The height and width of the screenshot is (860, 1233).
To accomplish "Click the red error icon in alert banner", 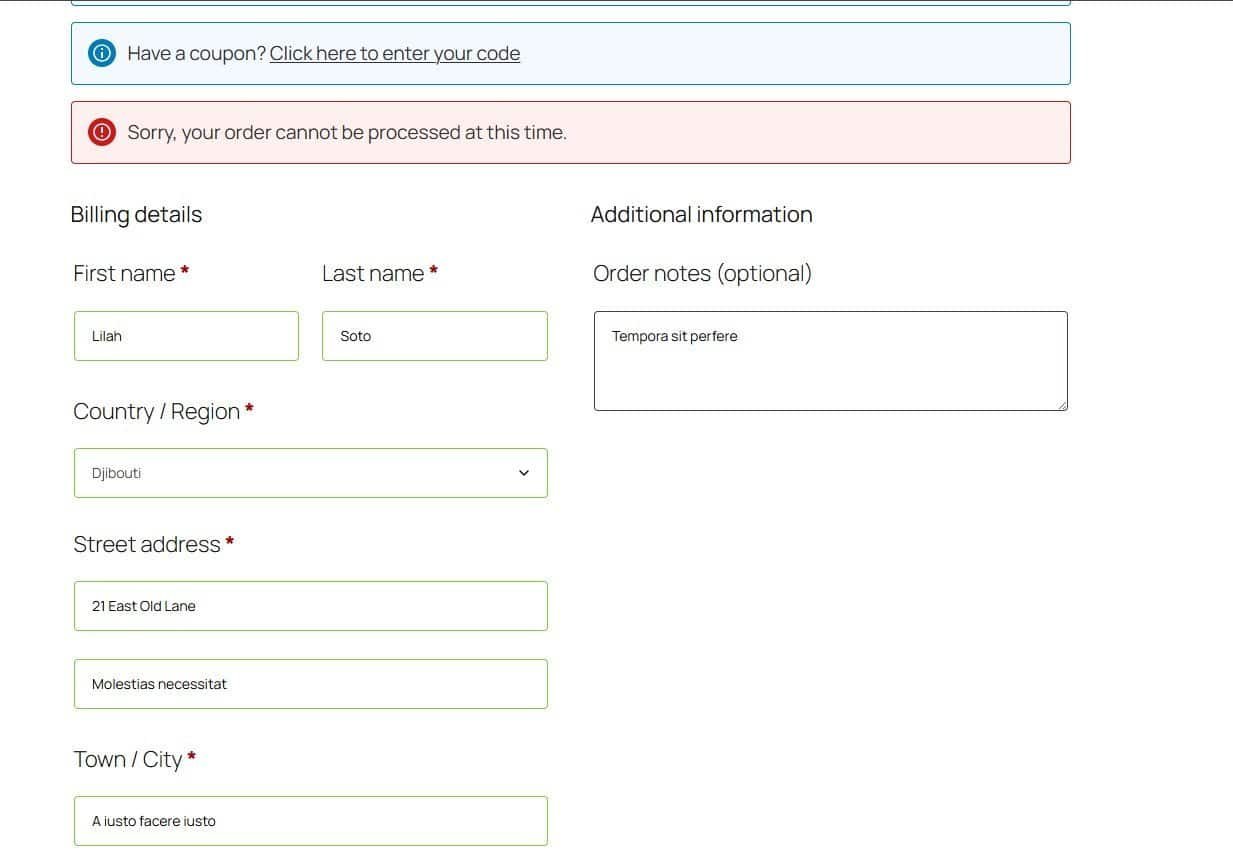I will click(x=102, y=132).
